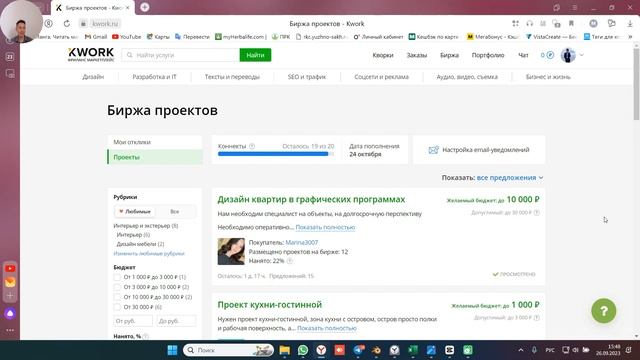The width and height of the screenshot is (640, 360).
Task: Open the Дизайн category
Action: tap(93, 77)
